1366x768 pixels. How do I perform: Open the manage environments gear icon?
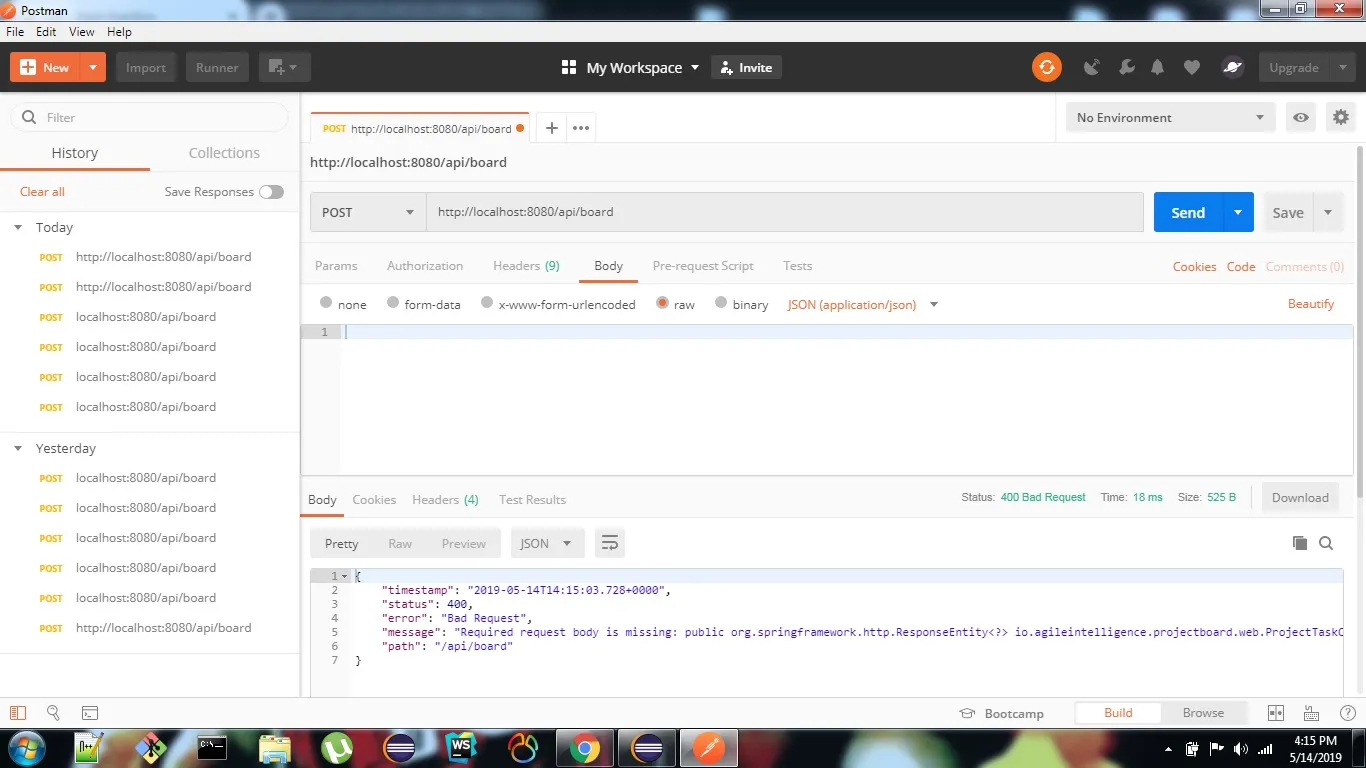click(x=1341, y=117)
